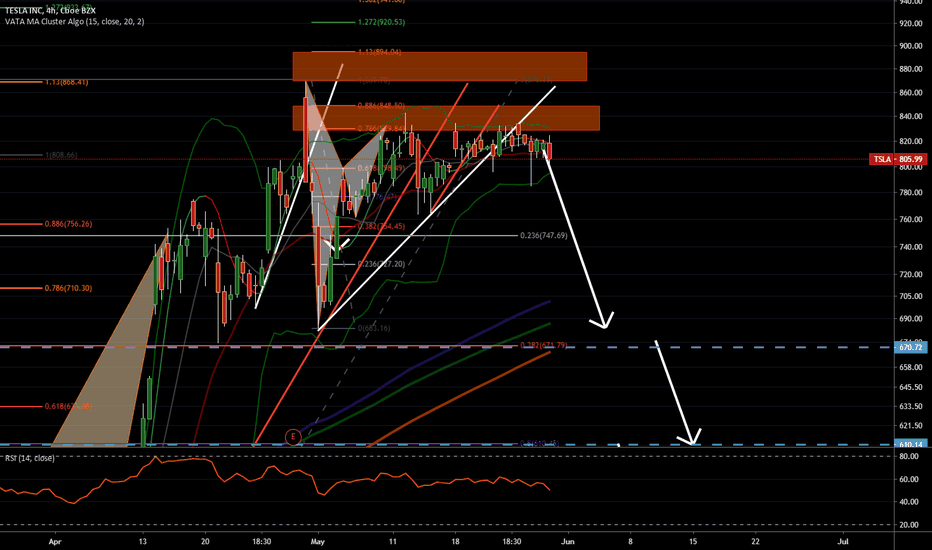Click the 920.00 price axis label
The height and width of the screenshot is (550, 932).
click(x=911, y=23)
